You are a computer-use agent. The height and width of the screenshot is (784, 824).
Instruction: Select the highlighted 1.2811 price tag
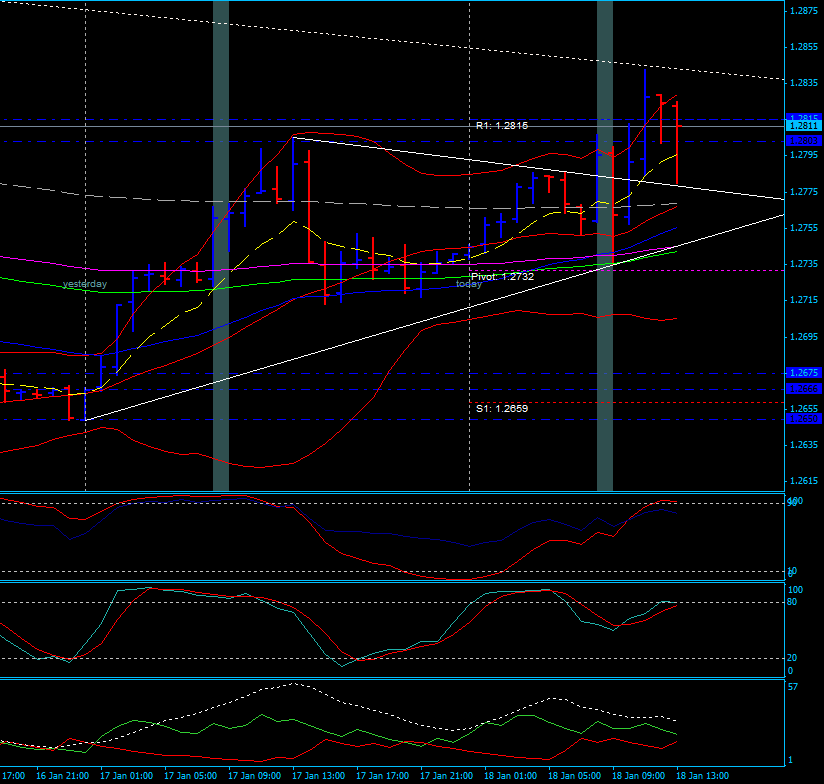803,126
